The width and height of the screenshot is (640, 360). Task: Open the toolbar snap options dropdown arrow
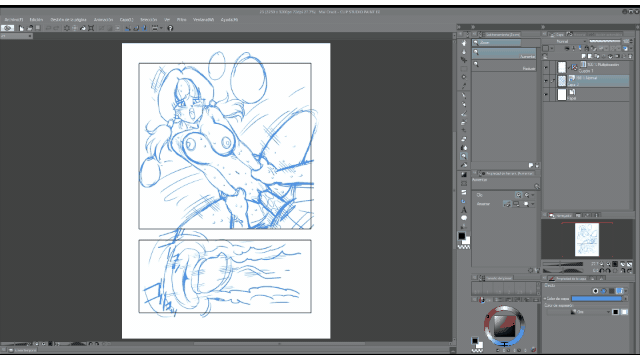(x=161, y=28)
